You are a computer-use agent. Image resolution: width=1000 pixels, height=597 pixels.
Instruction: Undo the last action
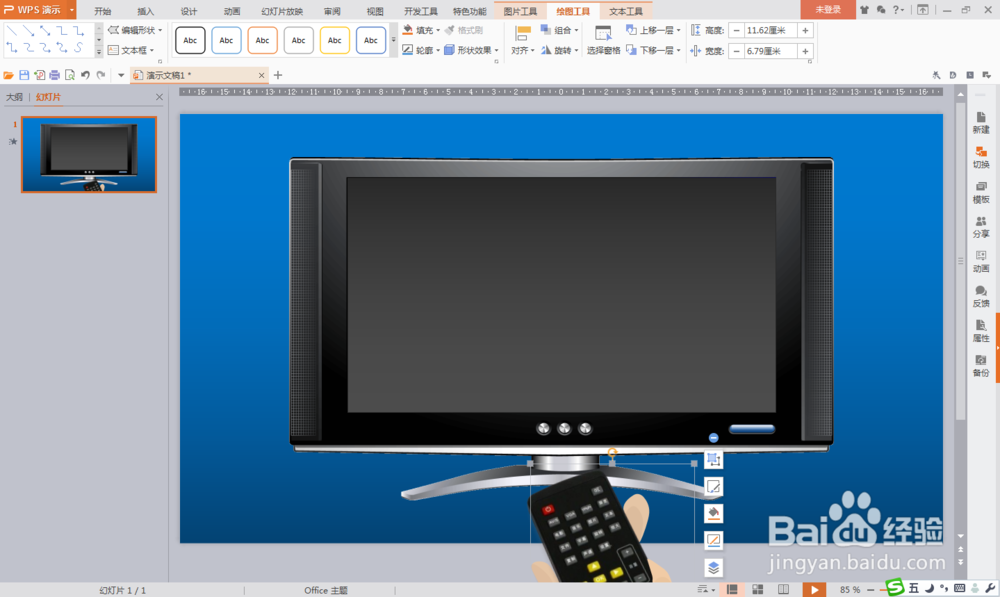85,75
